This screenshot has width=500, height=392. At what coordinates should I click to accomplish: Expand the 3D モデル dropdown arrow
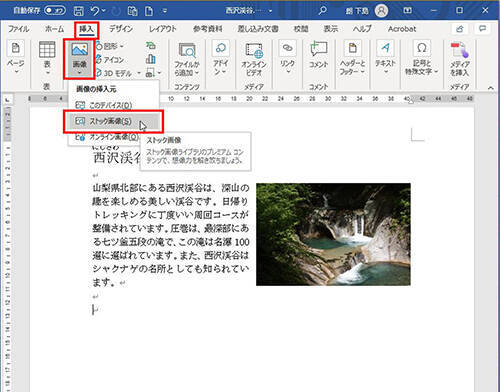[x=139, y=73]
